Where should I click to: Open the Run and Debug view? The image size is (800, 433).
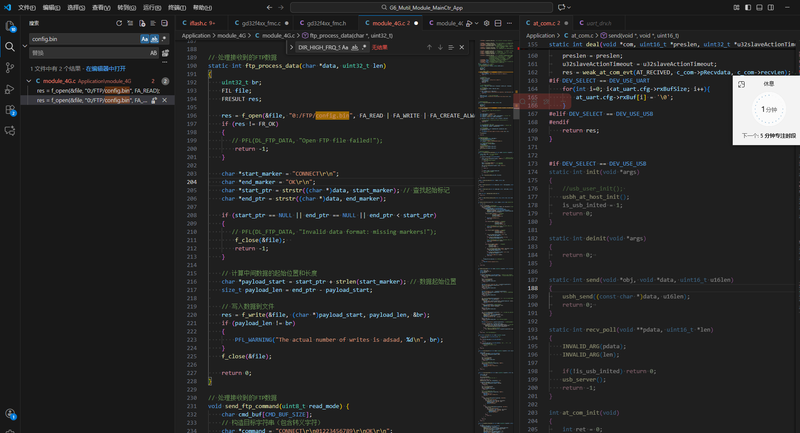(x=11, y=88)
